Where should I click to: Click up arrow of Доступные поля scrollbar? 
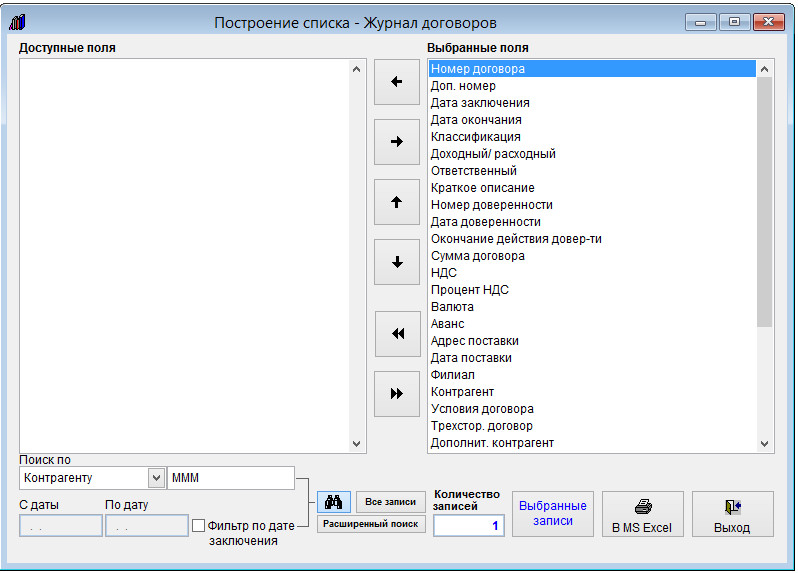[356, 69]
